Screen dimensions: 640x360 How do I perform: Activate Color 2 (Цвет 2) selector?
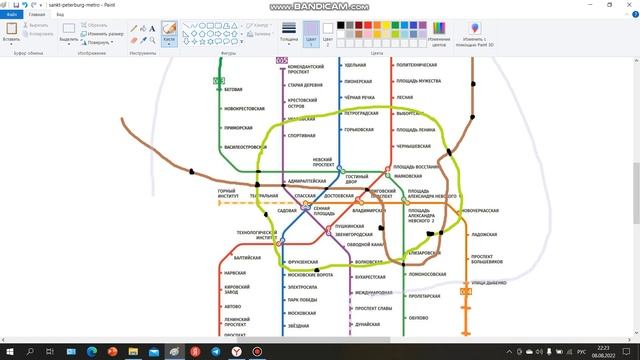pos(328,34)
